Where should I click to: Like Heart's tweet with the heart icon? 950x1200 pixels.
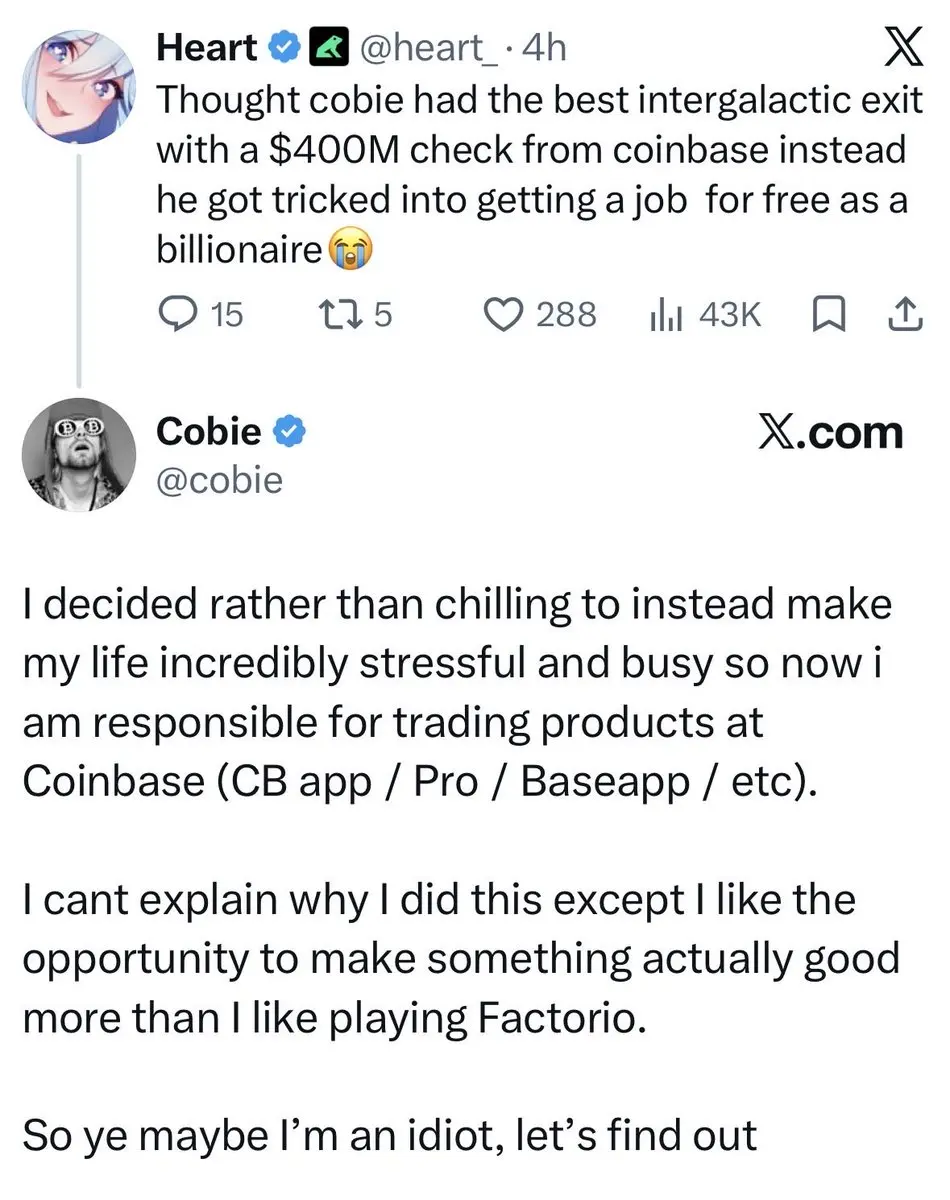[x=503, y=315]
